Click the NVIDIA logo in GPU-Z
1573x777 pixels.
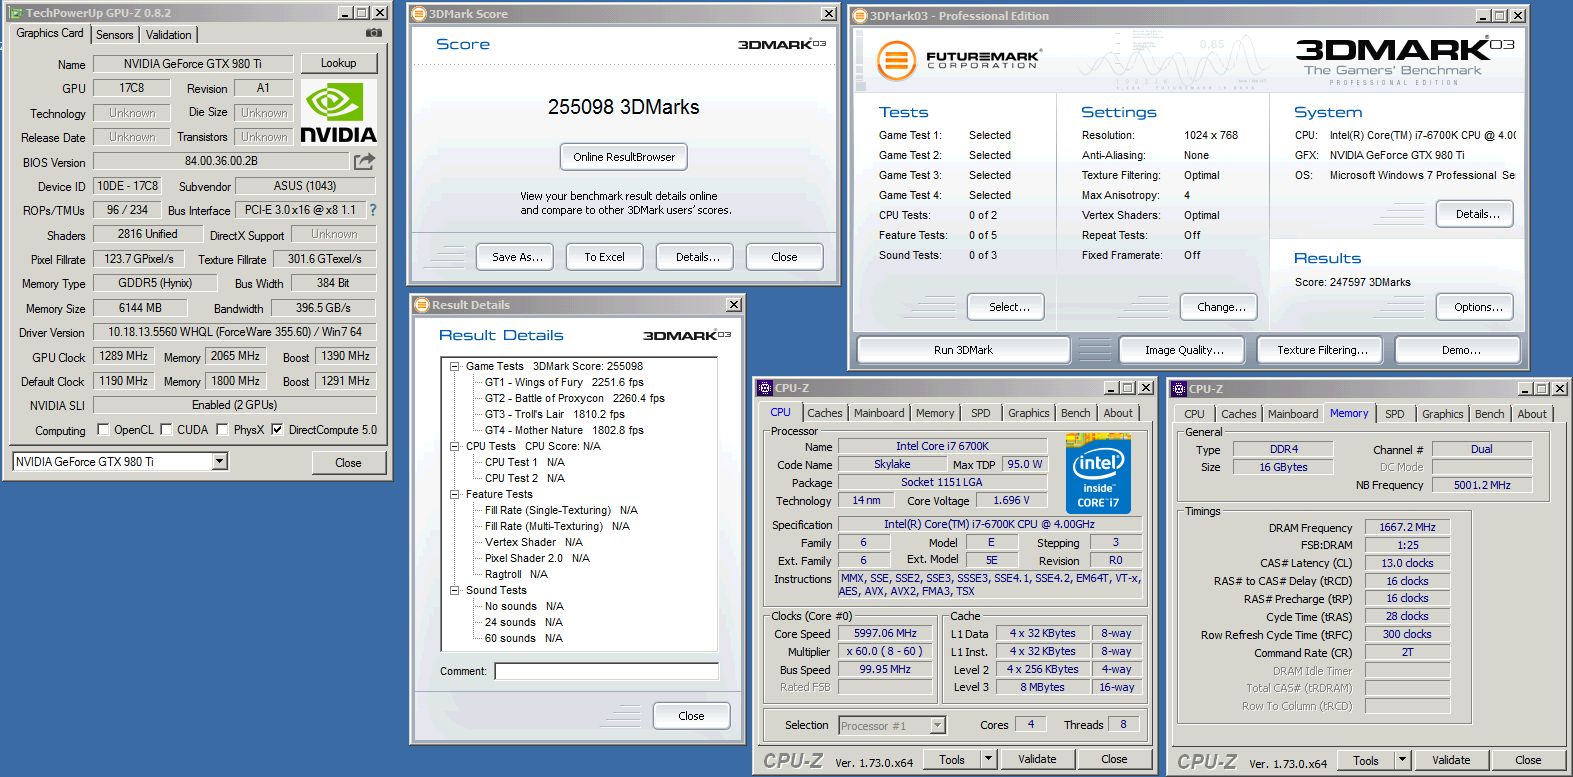click(x=338, y=113)
